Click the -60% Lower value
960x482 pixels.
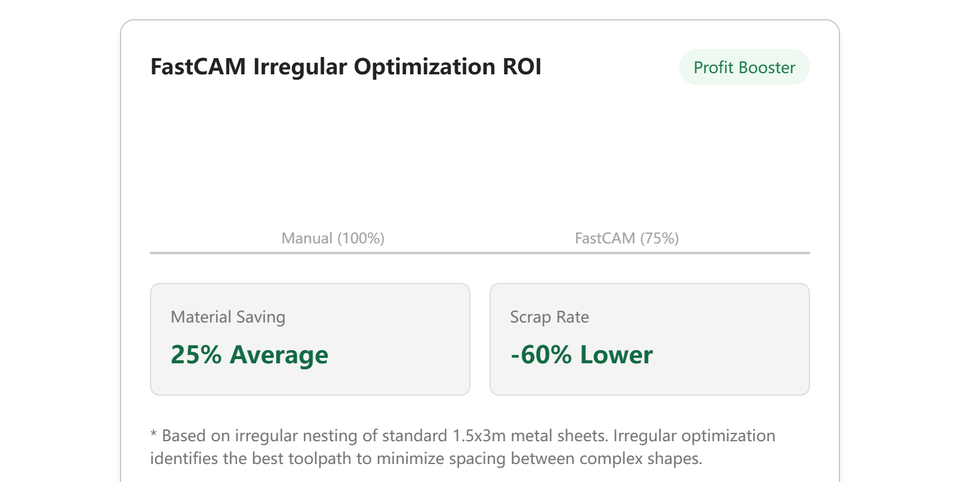click(582, 355)
